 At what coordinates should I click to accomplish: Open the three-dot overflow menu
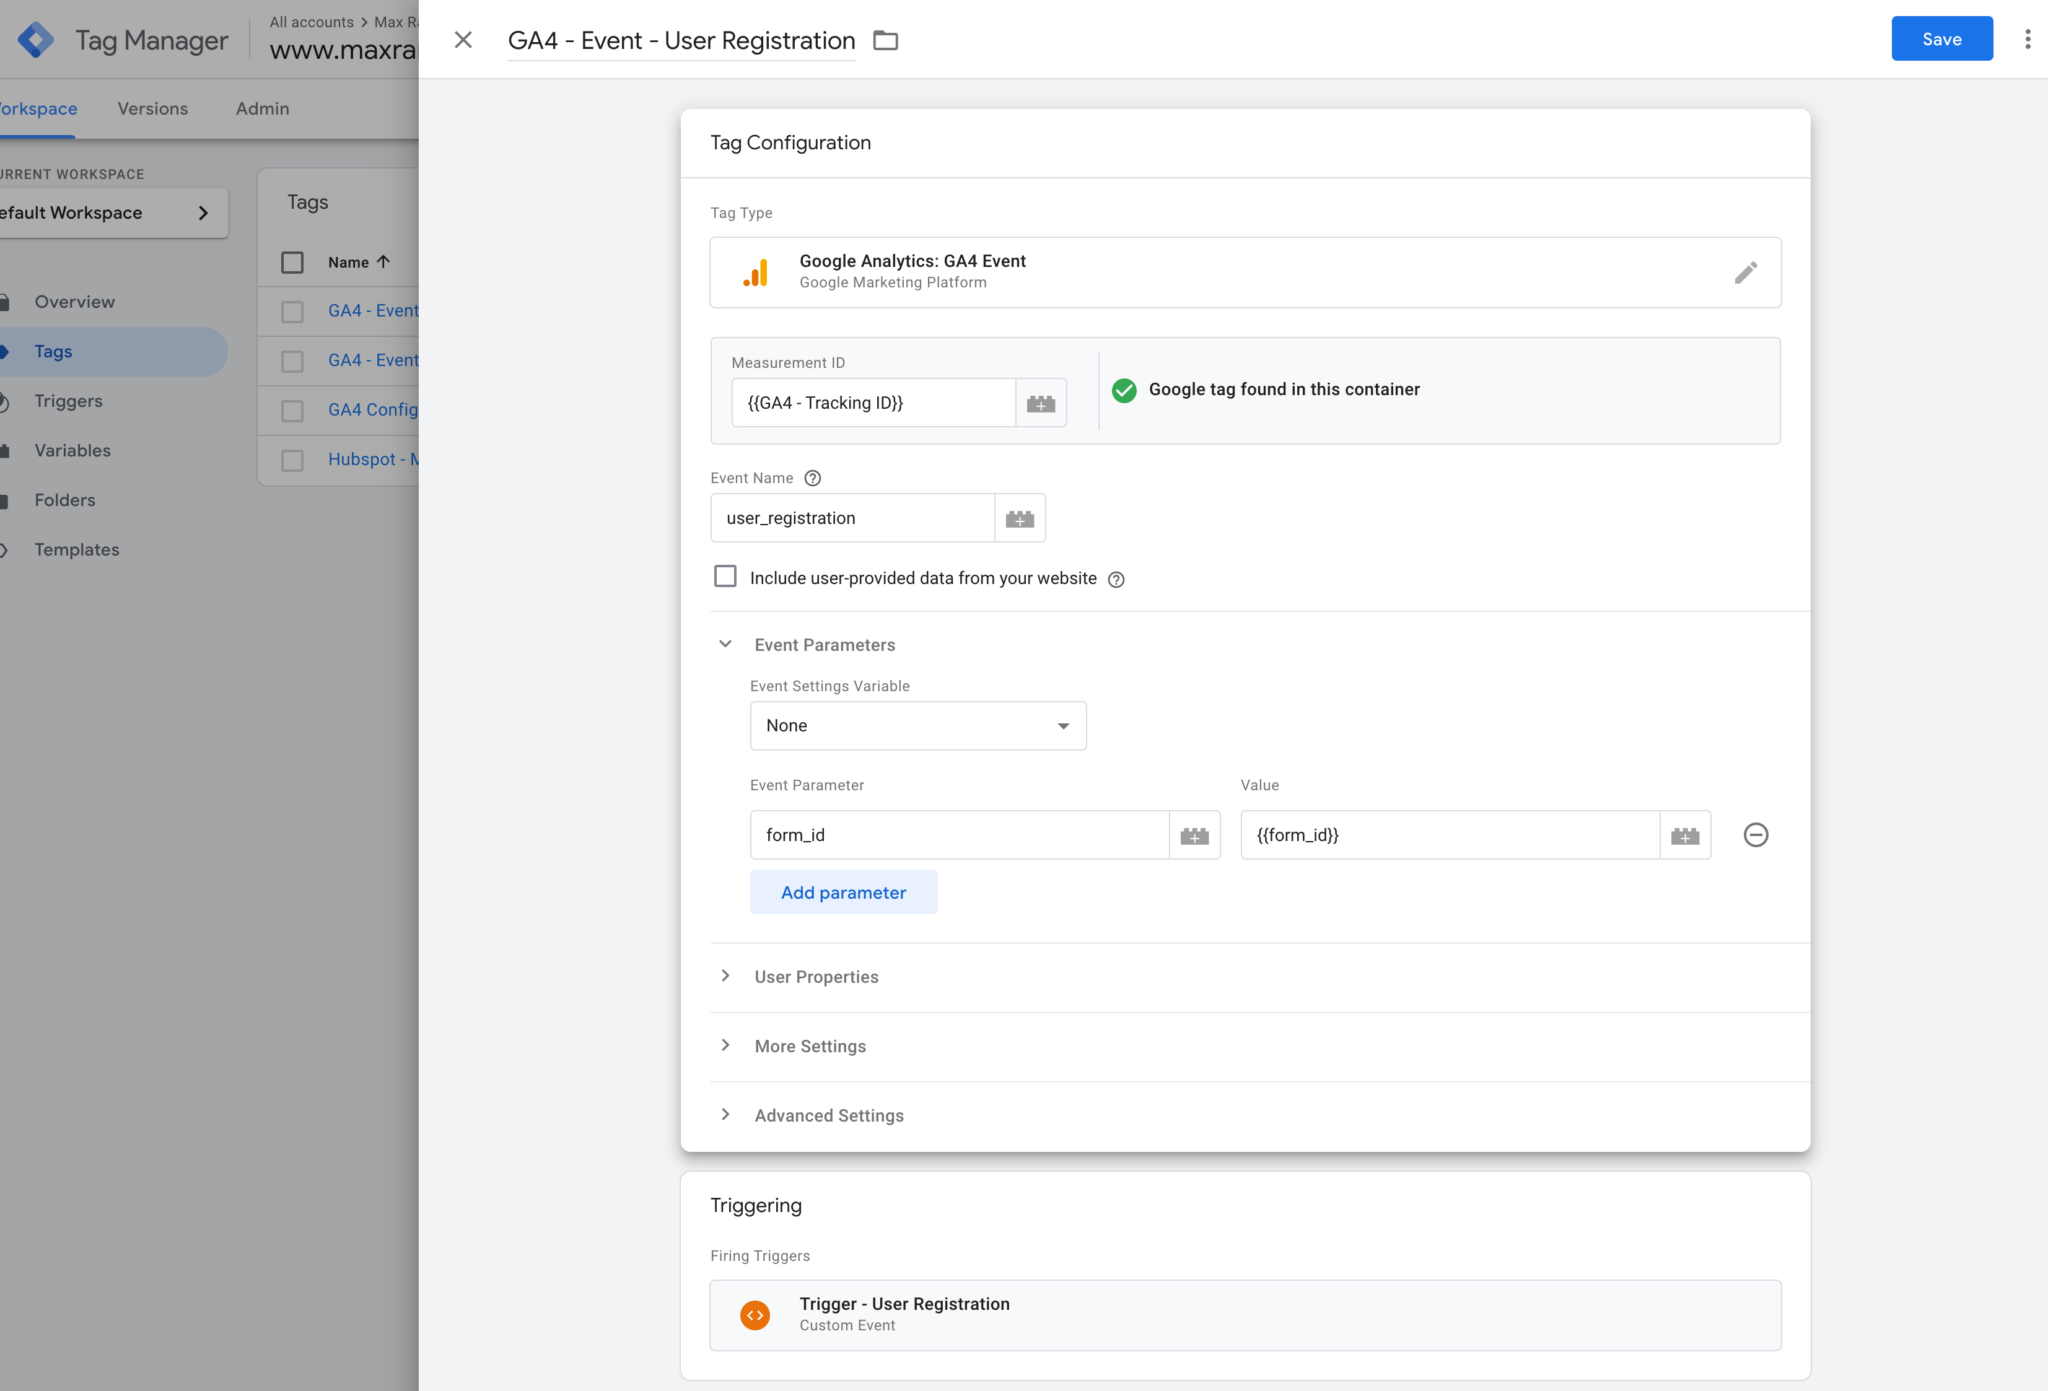click(x=2027, y=38)
